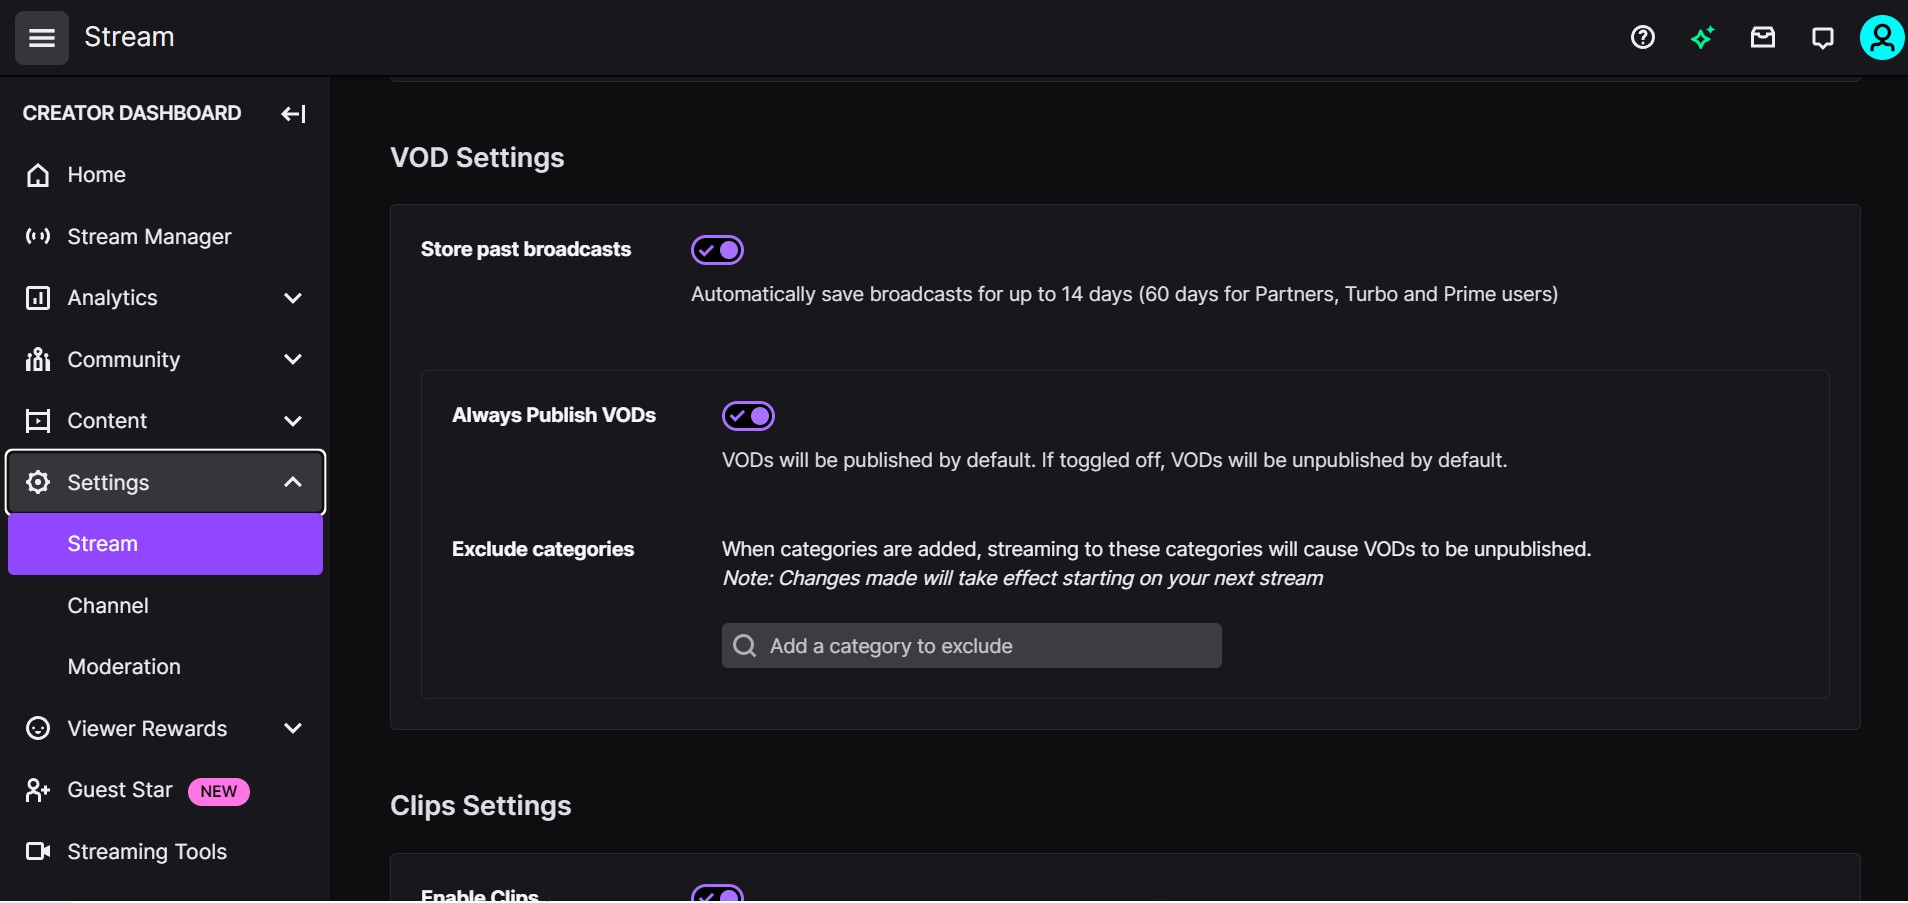The image size is (1908, 903).
Task: Open the Stream Manager from the sidebar
Action: point(150,237)
